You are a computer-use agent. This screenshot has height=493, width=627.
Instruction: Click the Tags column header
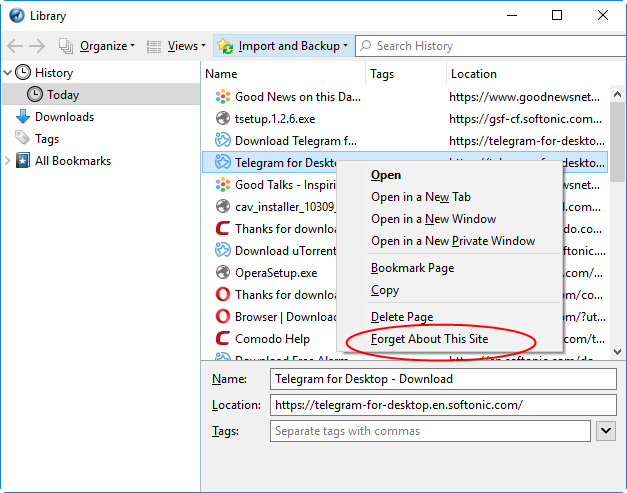[406, 74]
